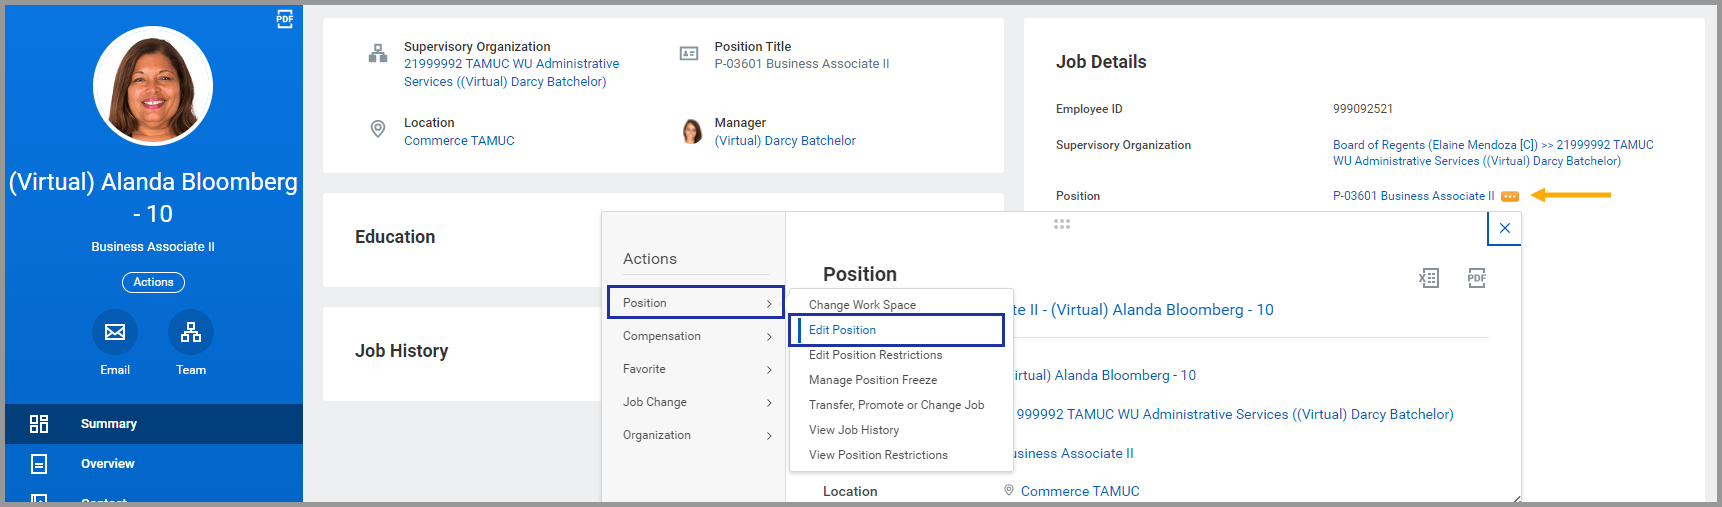Click the orange related actions icon beside Position

1510,196
